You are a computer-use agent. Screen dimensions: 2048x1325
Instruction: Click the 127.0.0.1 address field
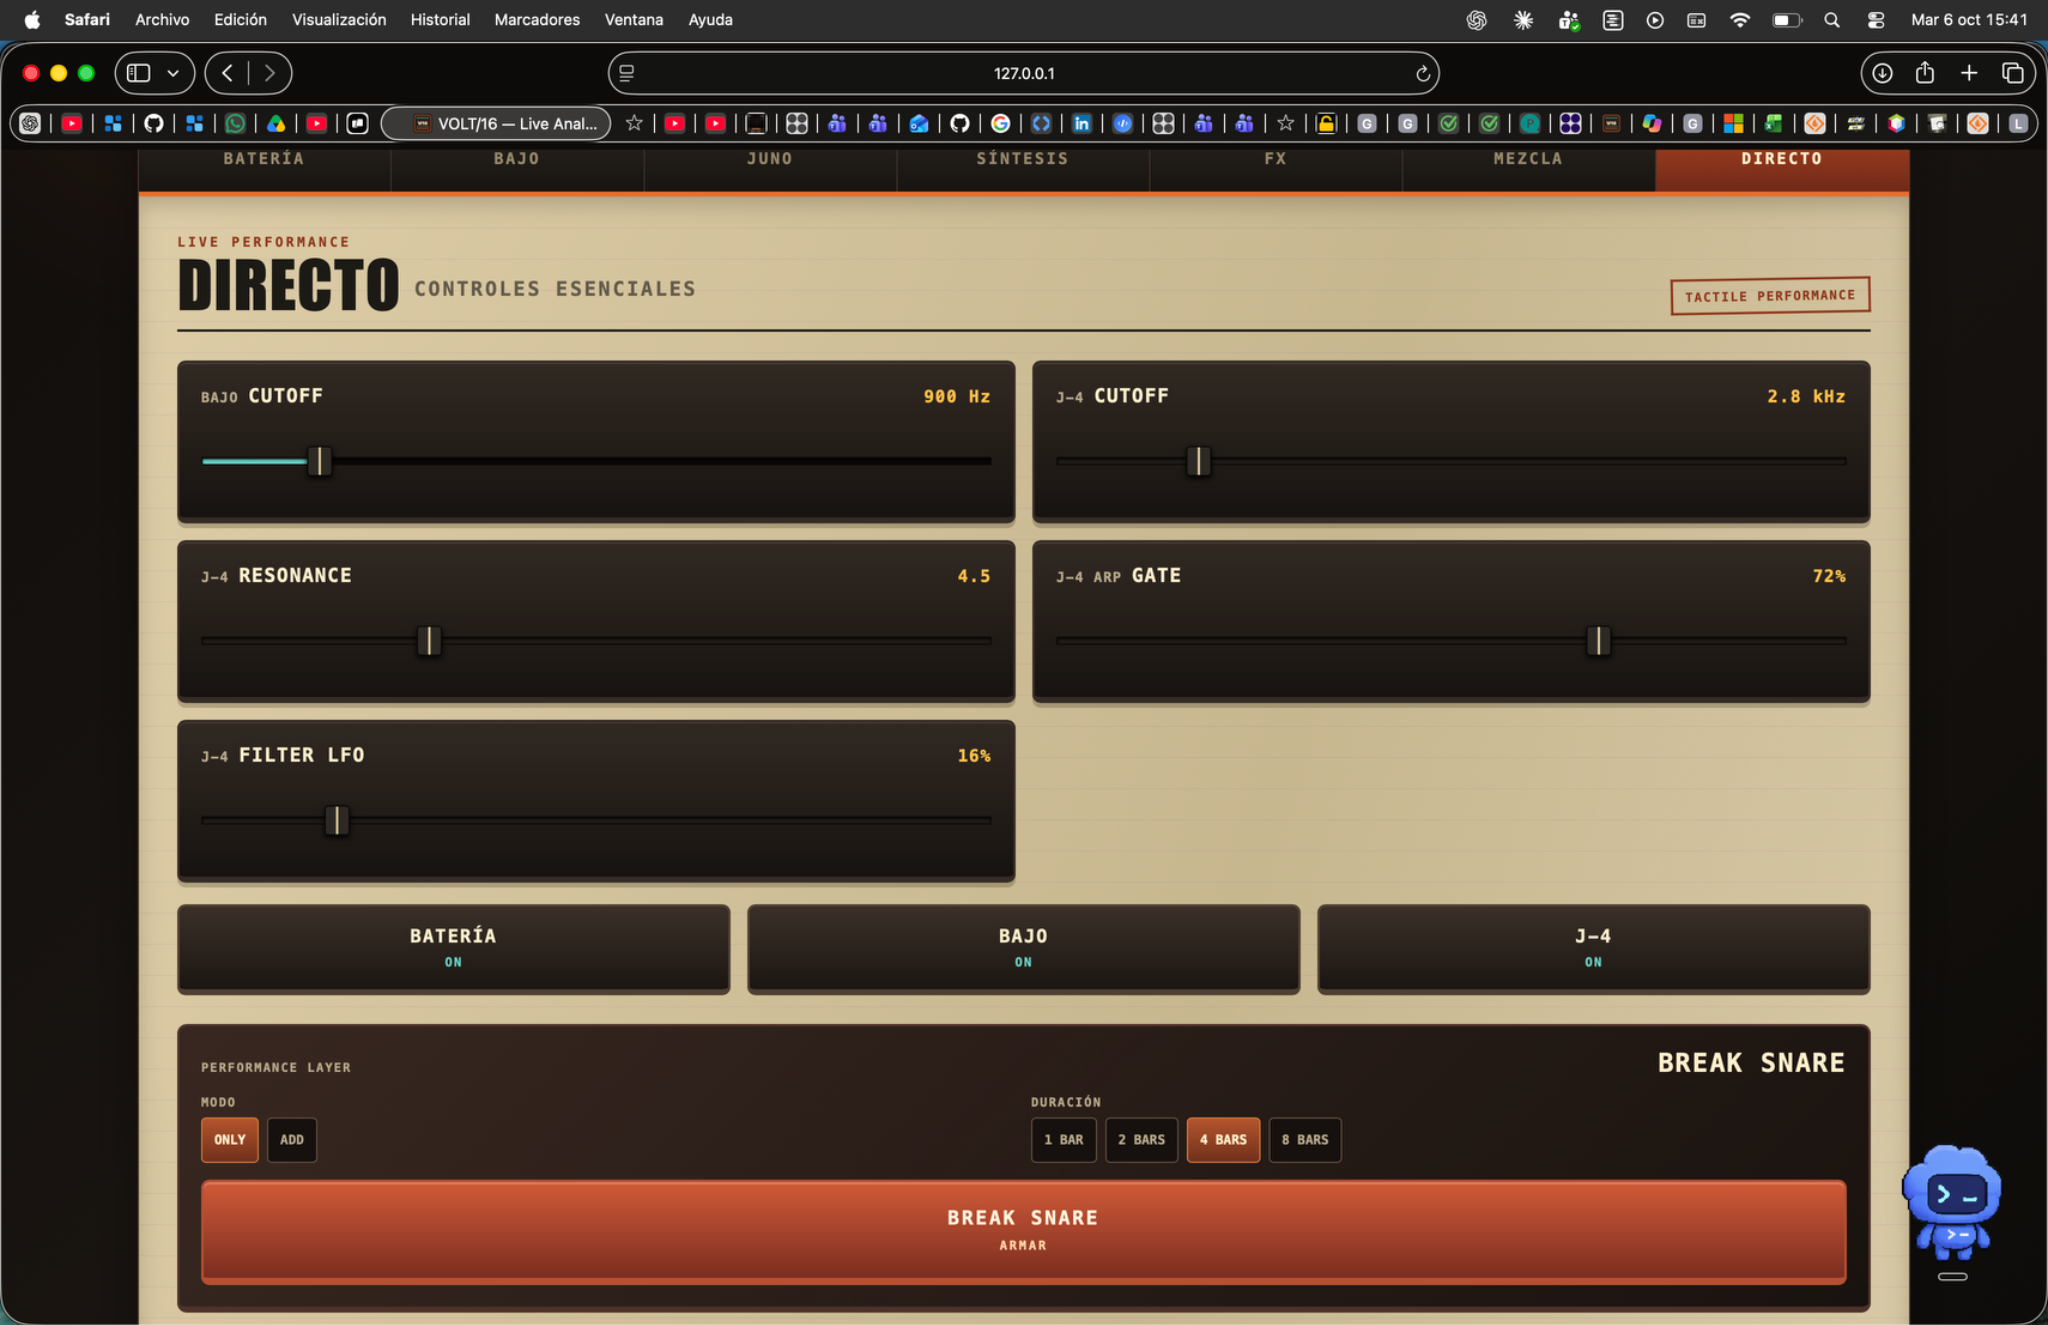[x=1023, y=73]
